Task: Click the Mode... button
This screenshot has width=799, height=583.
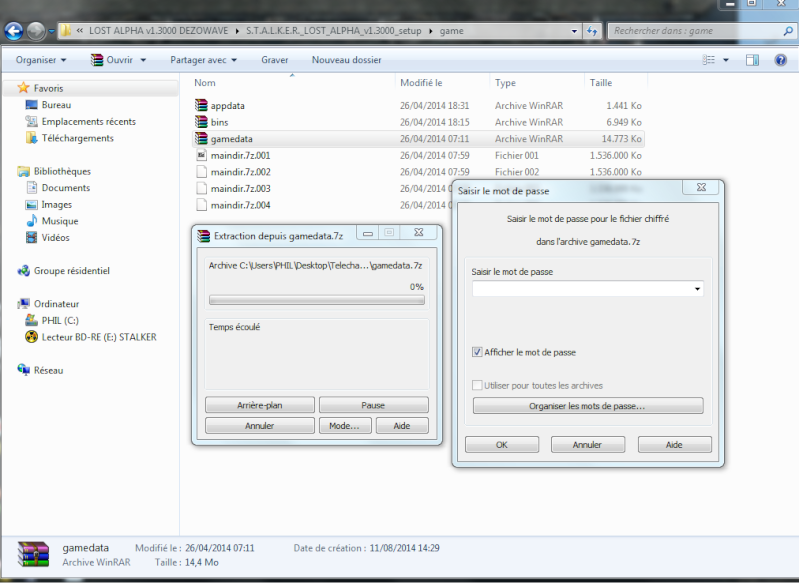Action: pos(344,426)
